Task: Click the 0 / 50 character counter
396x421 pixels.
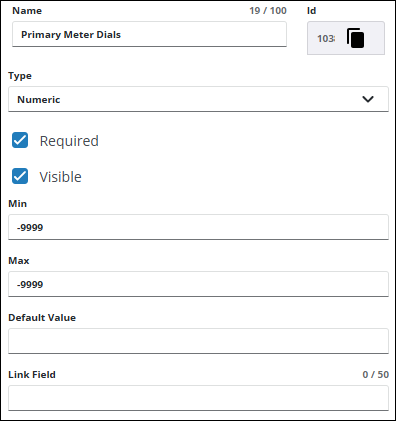Action: click(x=376, y=375)
